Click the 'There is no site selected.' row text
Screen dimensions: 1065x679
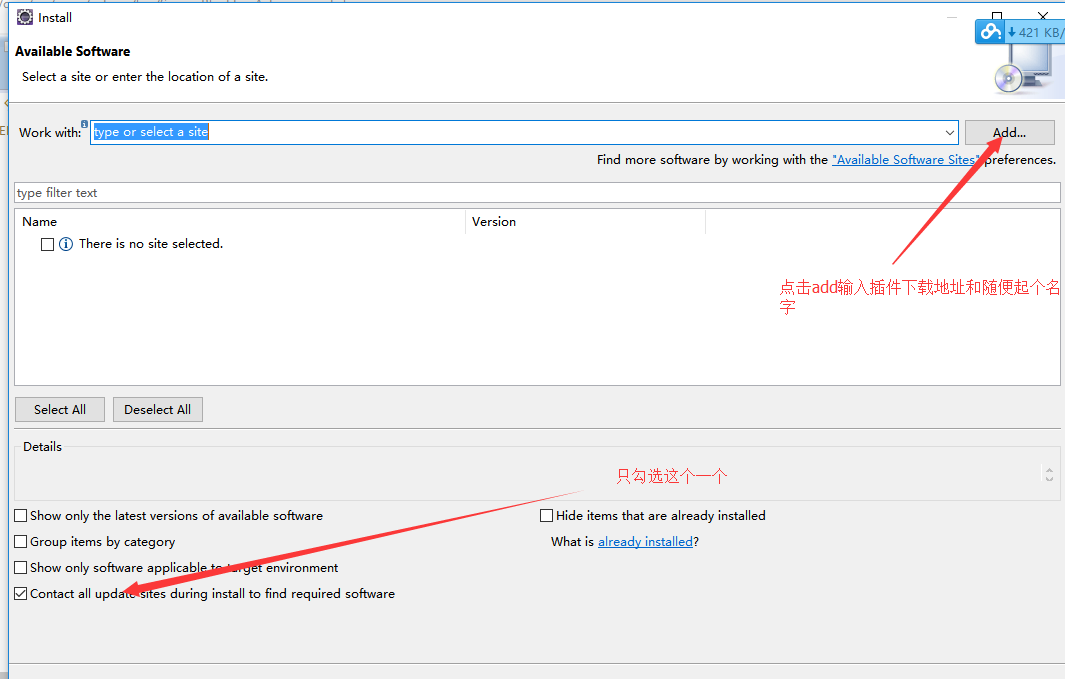coord(151,244)
